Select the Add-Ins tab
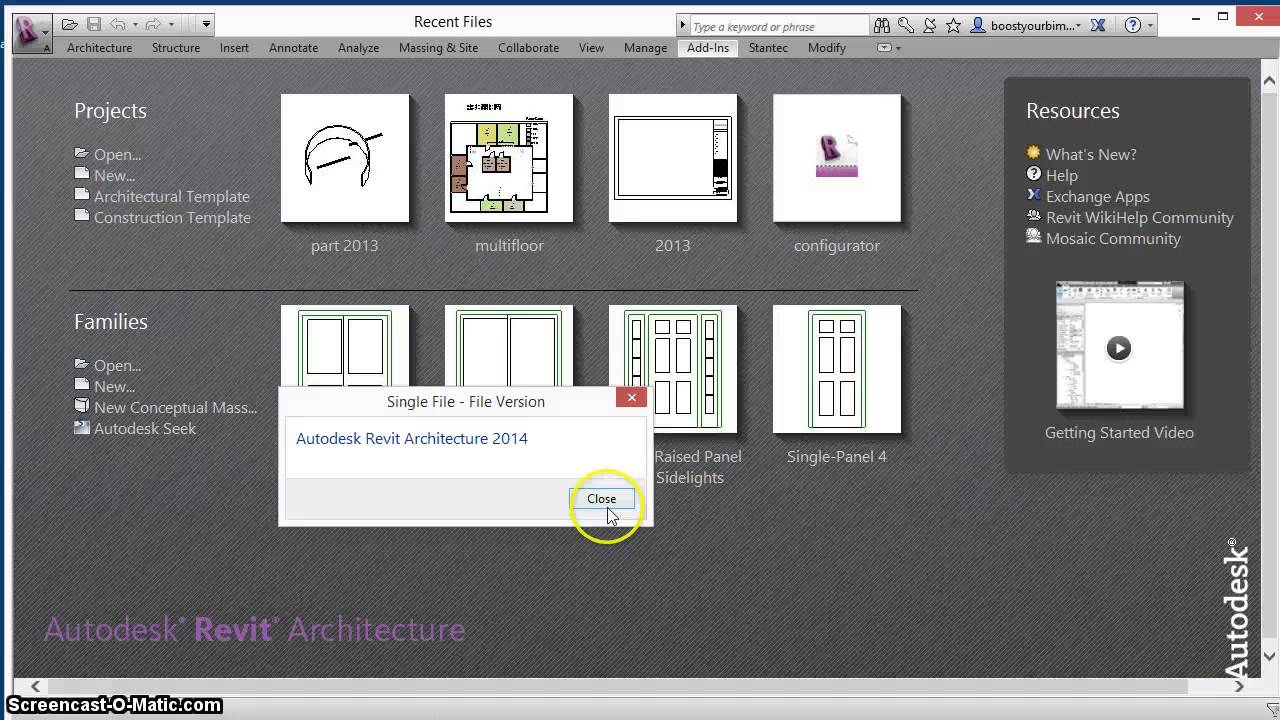 coord(708,47)
